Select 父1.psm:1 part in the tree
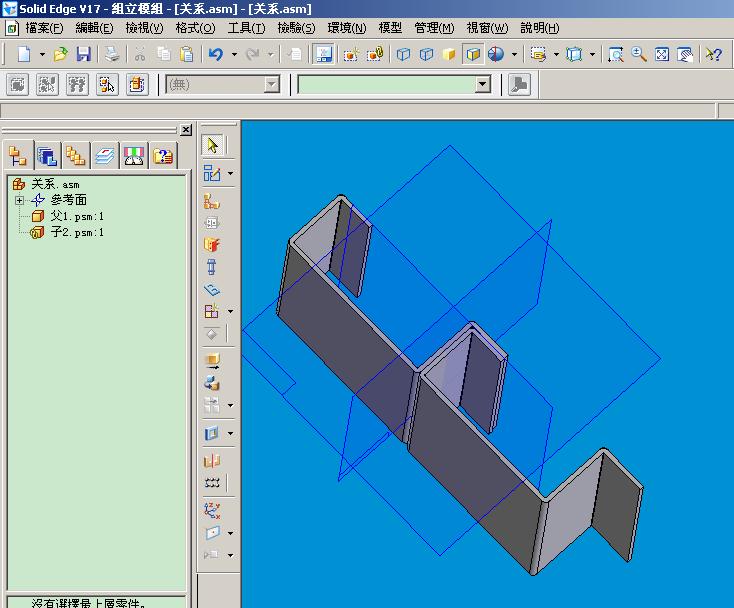Image resolution: width=734 pixels, height=608 pixels. pos(77,216)
